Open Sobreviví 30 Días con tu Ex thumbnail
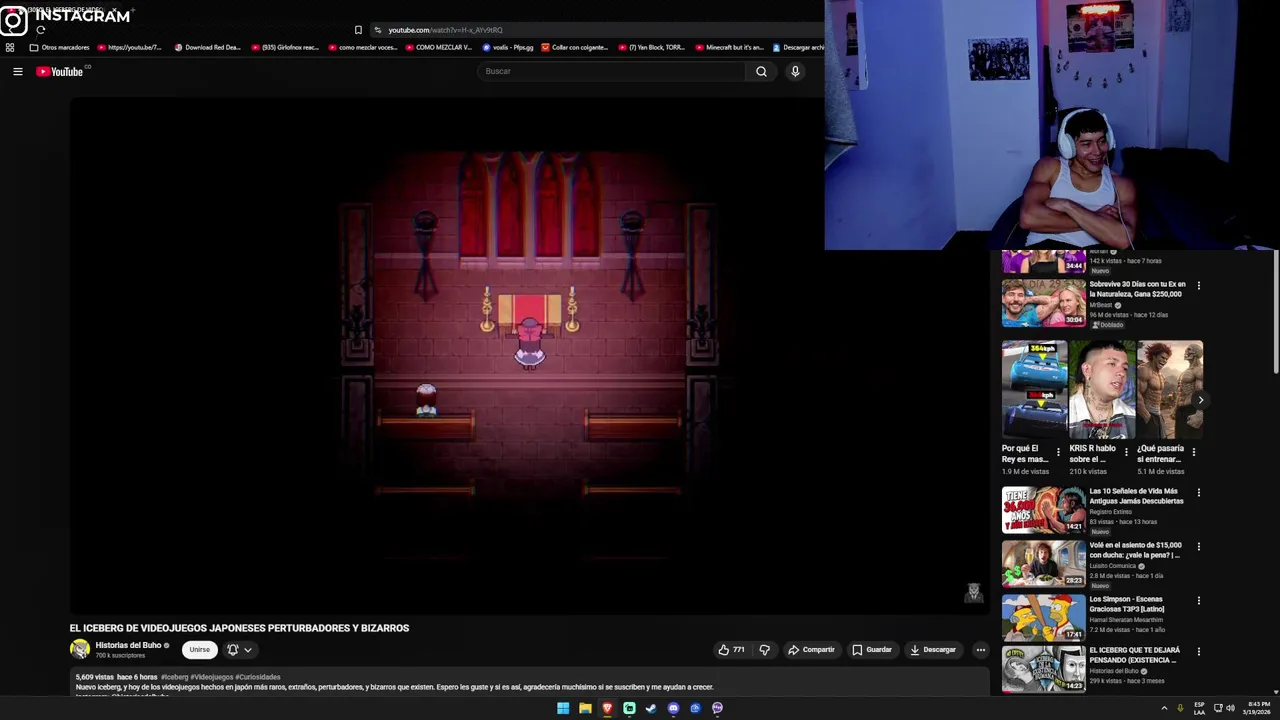The height and width of the screenshot is (720, 1280). 1043,304
